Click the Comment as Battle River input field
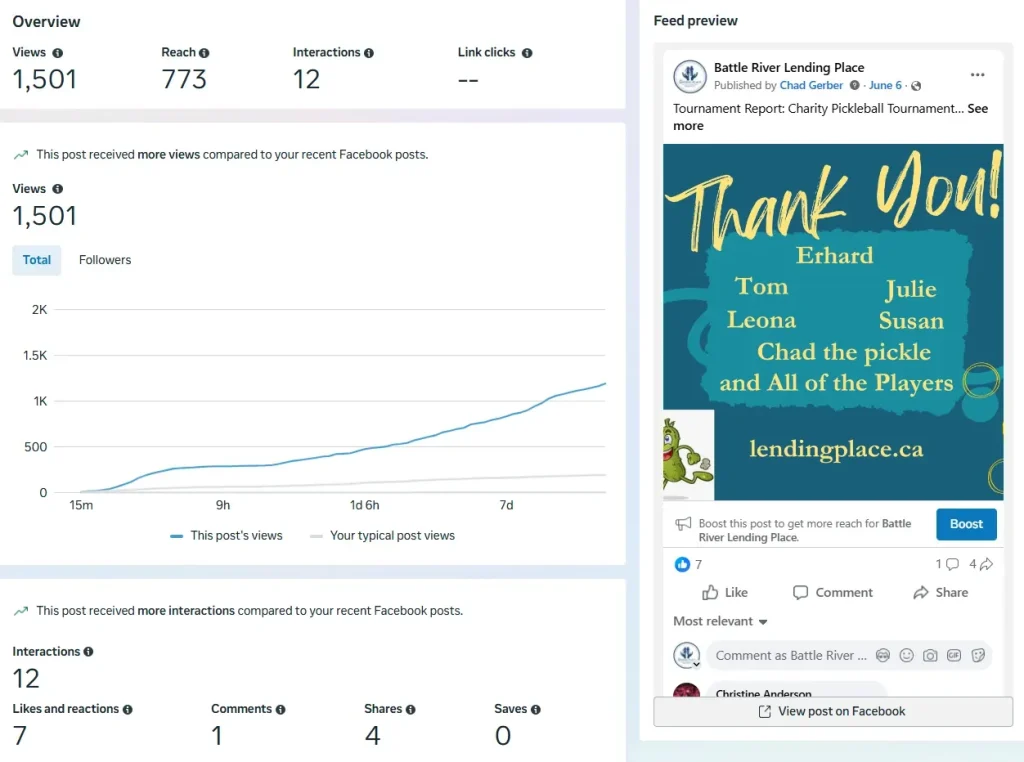 click(x=790, y=656)
